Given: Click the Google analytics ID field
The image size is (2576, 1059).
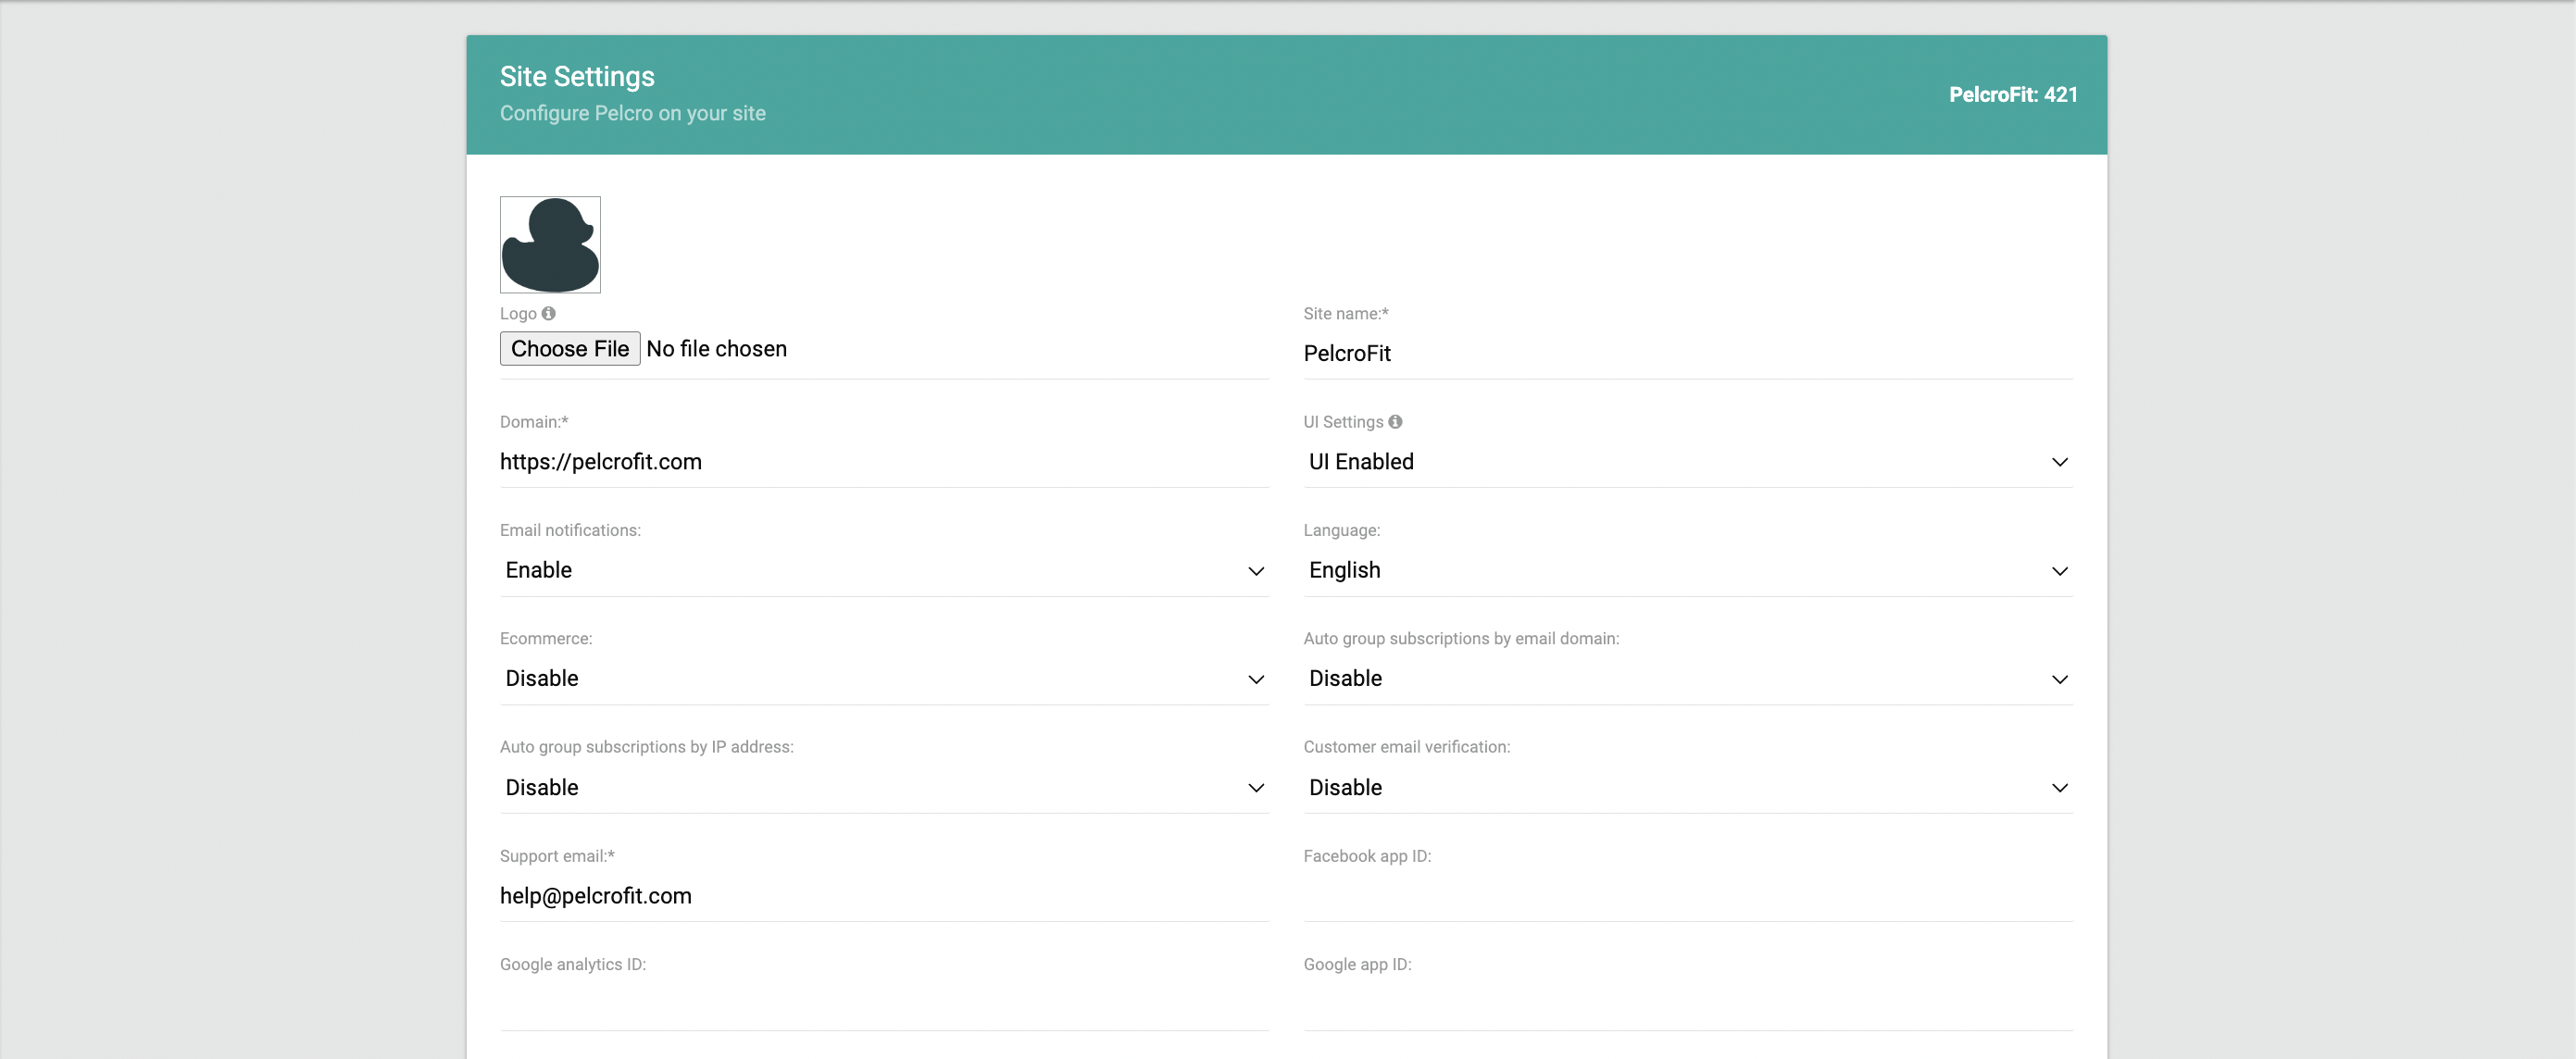Looking at the screenshot, I should 884,1004.
